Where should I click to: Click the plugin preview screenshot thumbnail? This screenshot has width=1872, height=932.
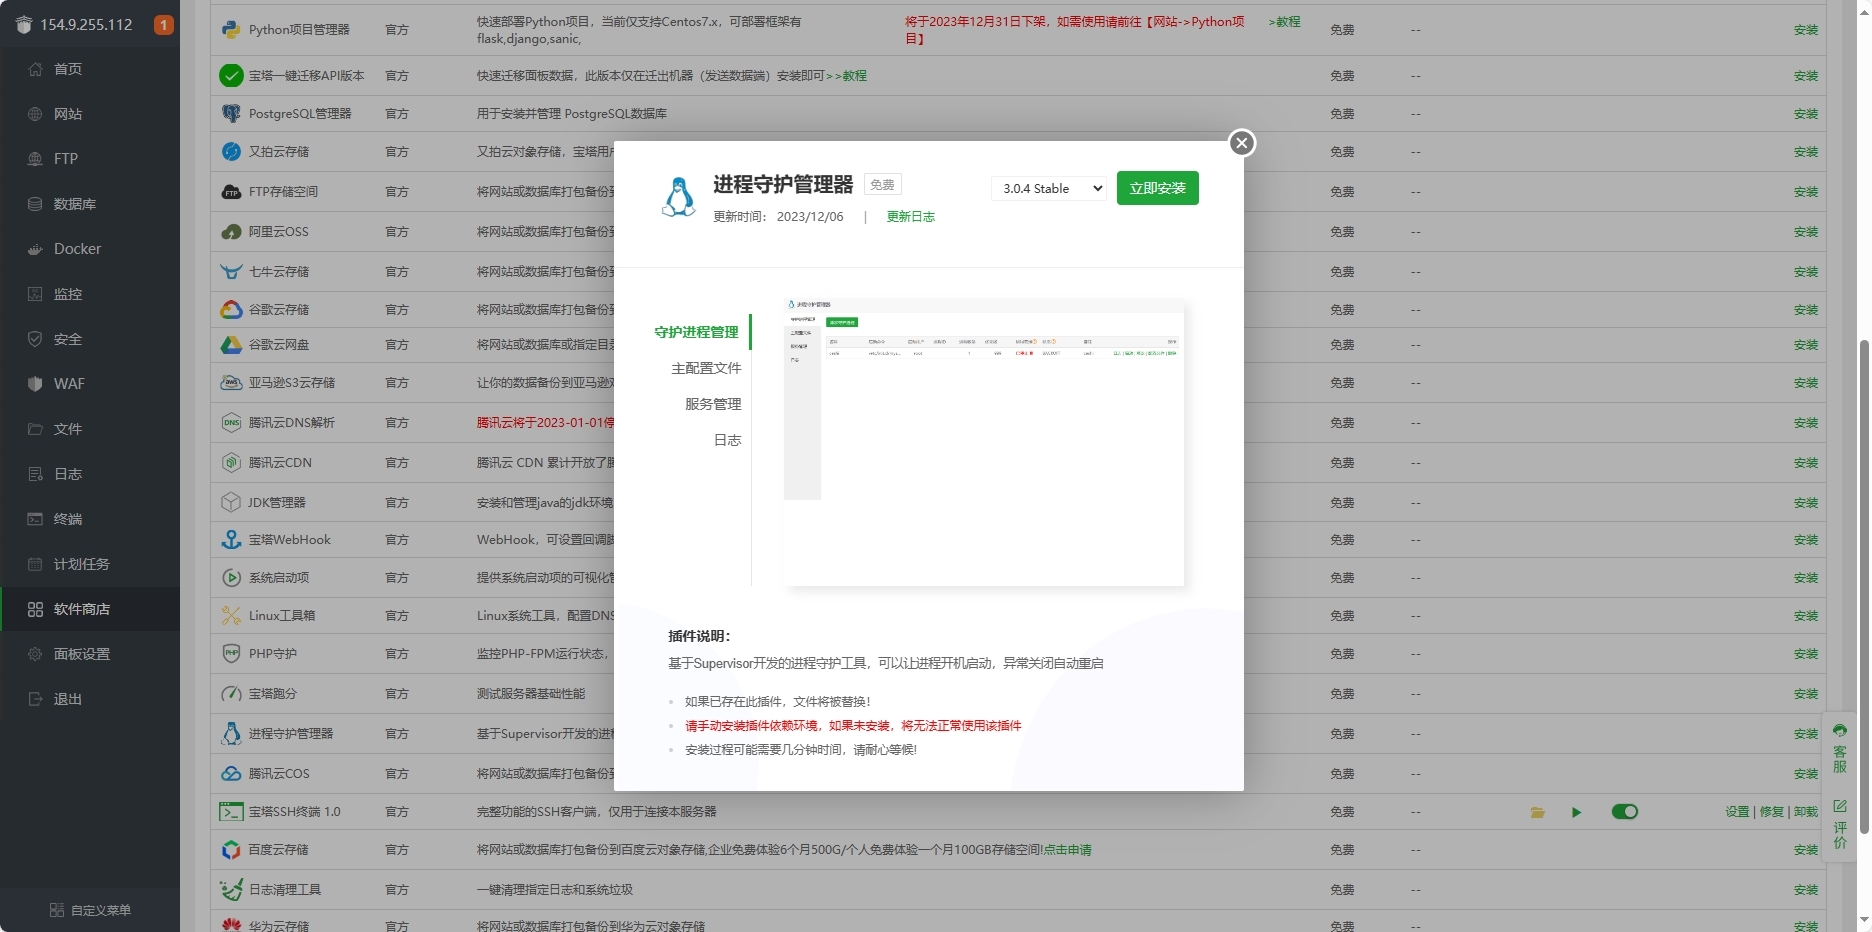click(983, 441)
